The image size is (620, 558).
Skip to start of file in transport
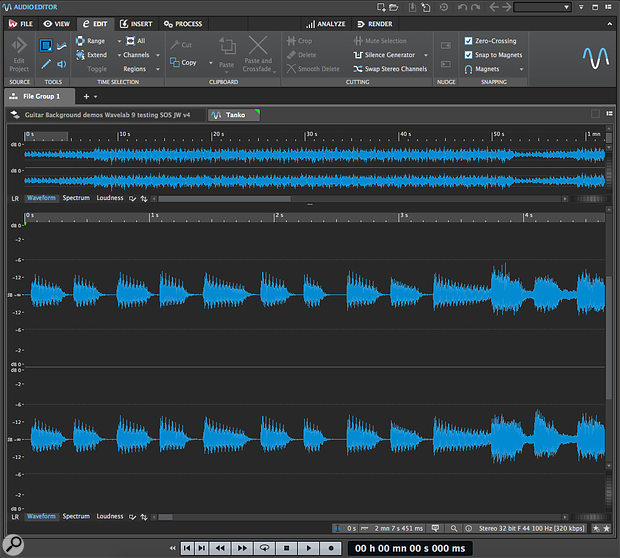click(187, 548)
